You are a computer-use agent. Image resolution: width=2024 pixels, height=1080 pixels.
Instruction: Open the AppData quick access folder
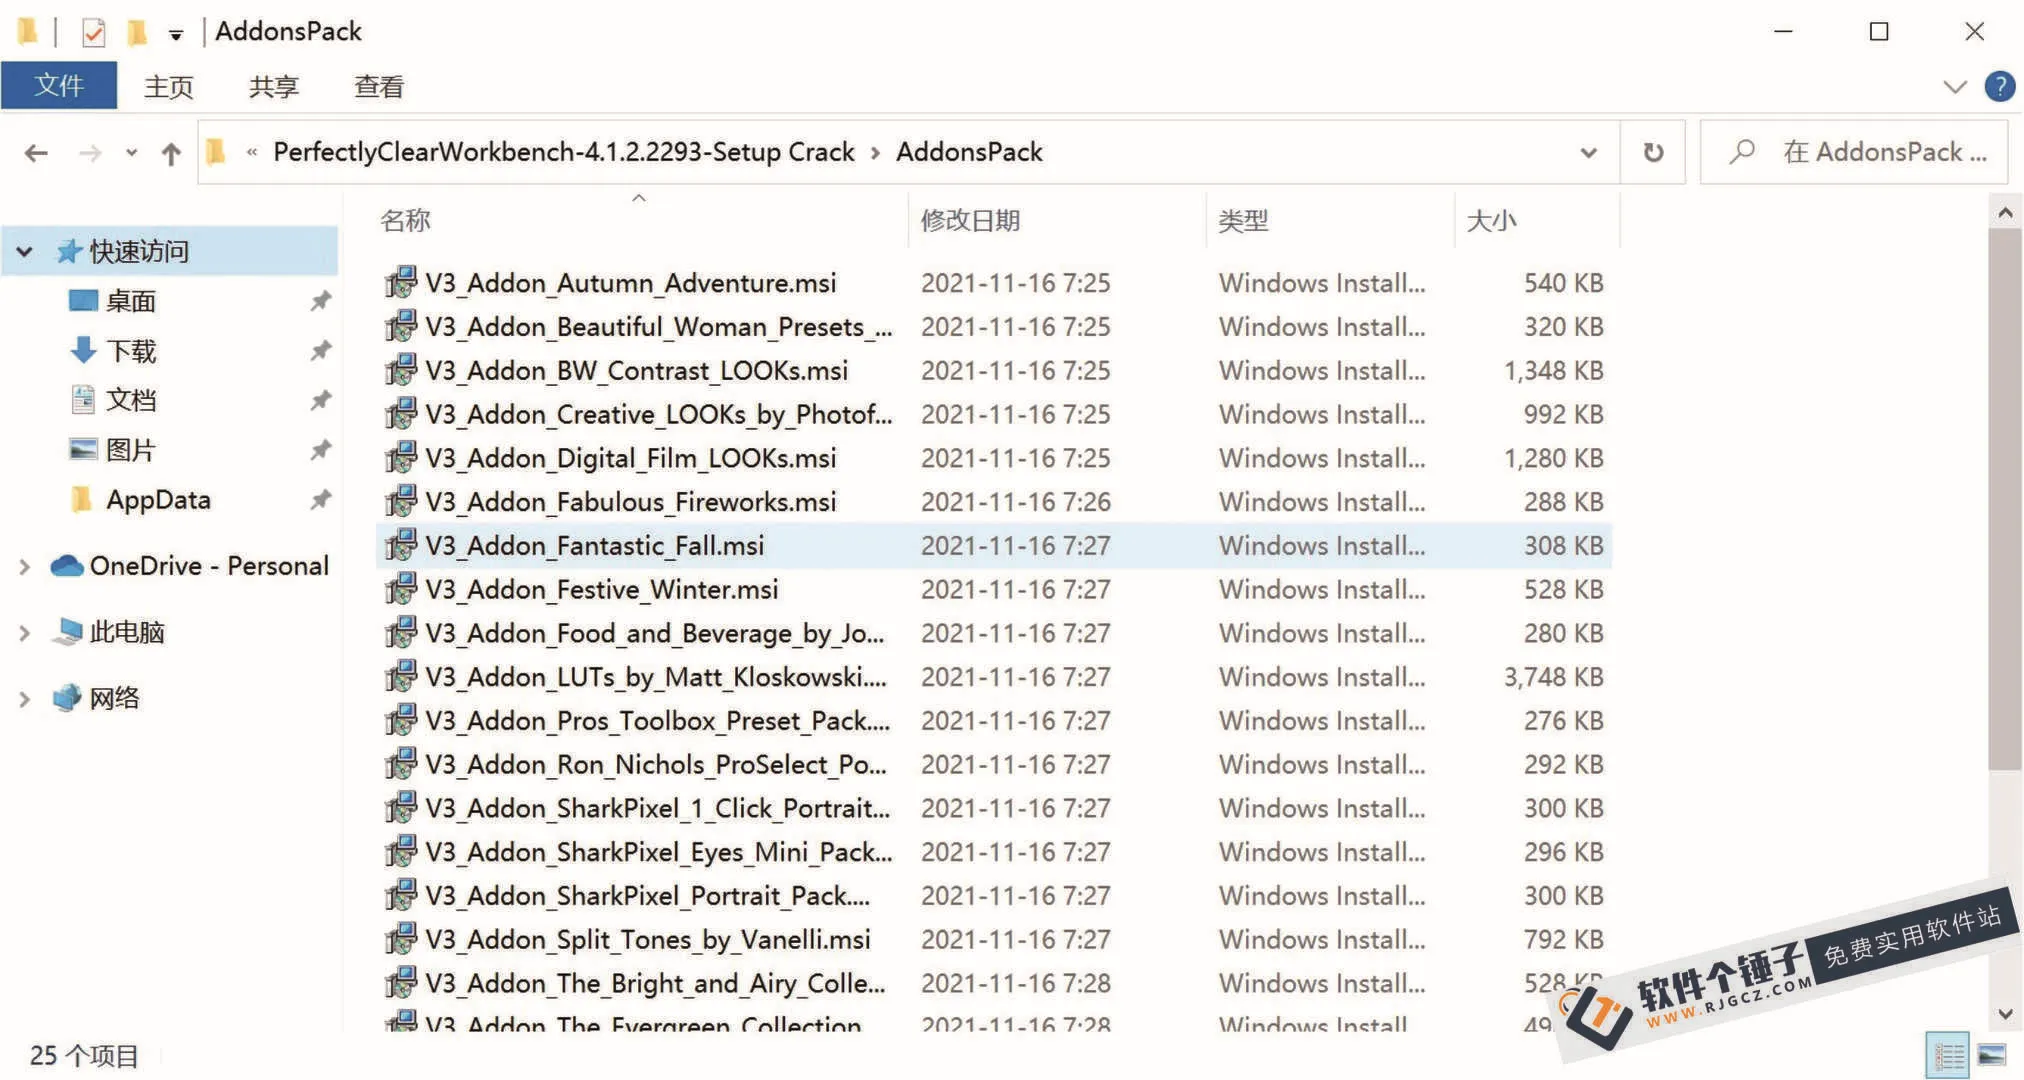tap(158, 500)
